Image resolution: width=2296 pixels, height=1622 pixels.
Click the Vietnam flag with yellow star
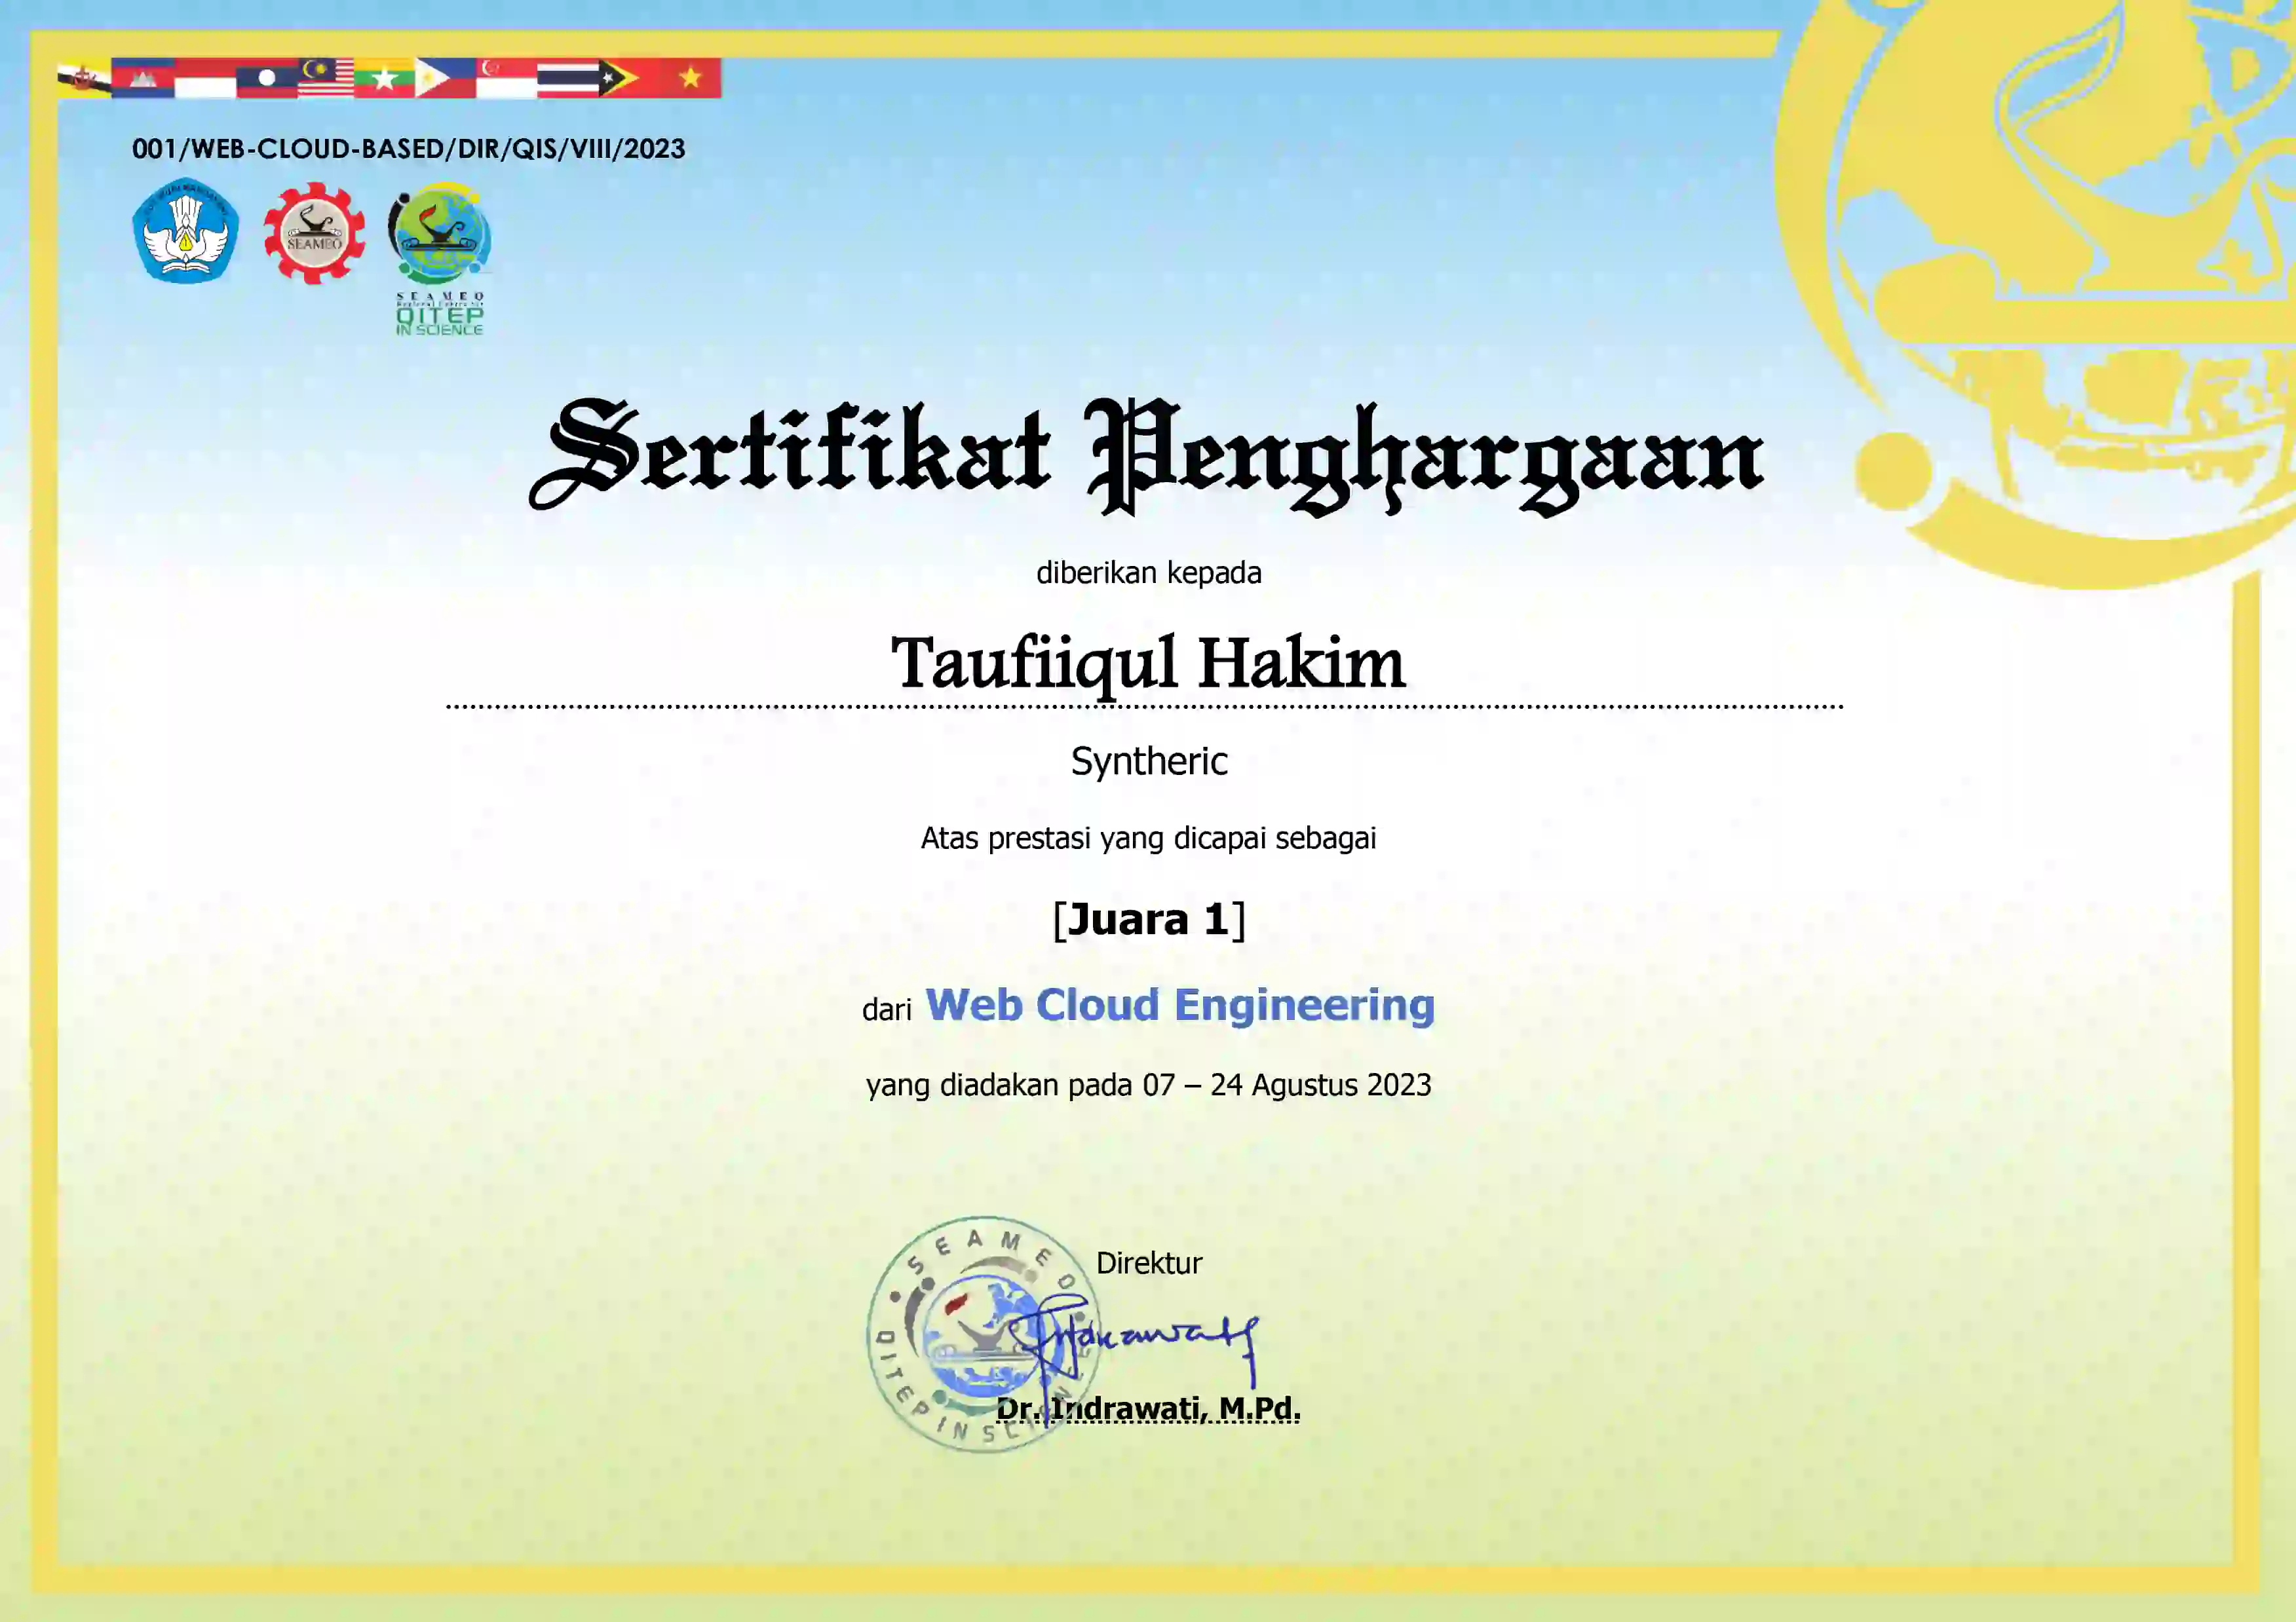[690, 78]
